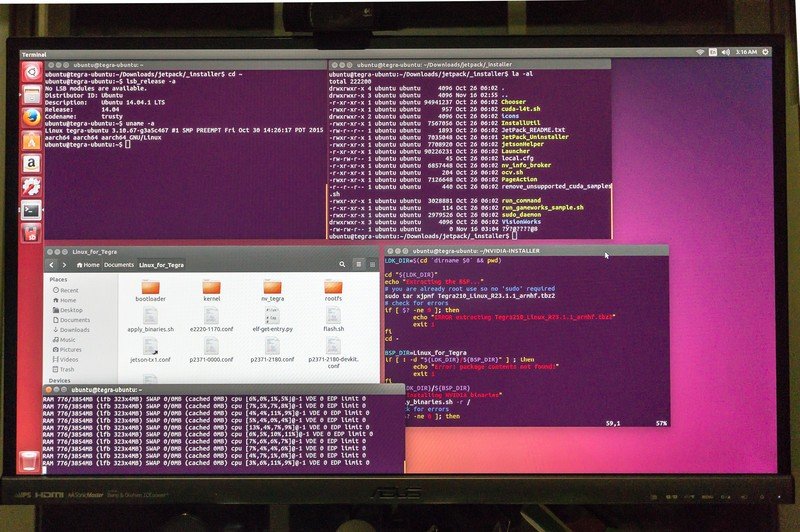The width and height of the screenshot is (800, 532).
Task: Click 'JetPack_README.txt' in the ls listing
Action: (533, 130)
